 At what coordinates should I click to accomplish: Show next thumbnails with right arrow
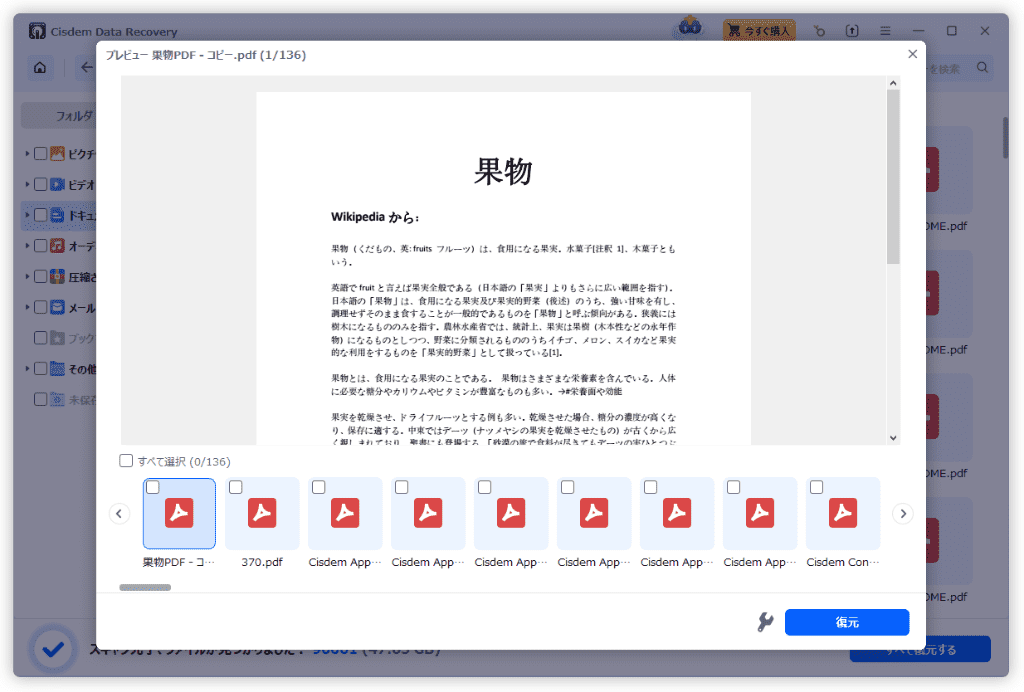tap(902, 514)
